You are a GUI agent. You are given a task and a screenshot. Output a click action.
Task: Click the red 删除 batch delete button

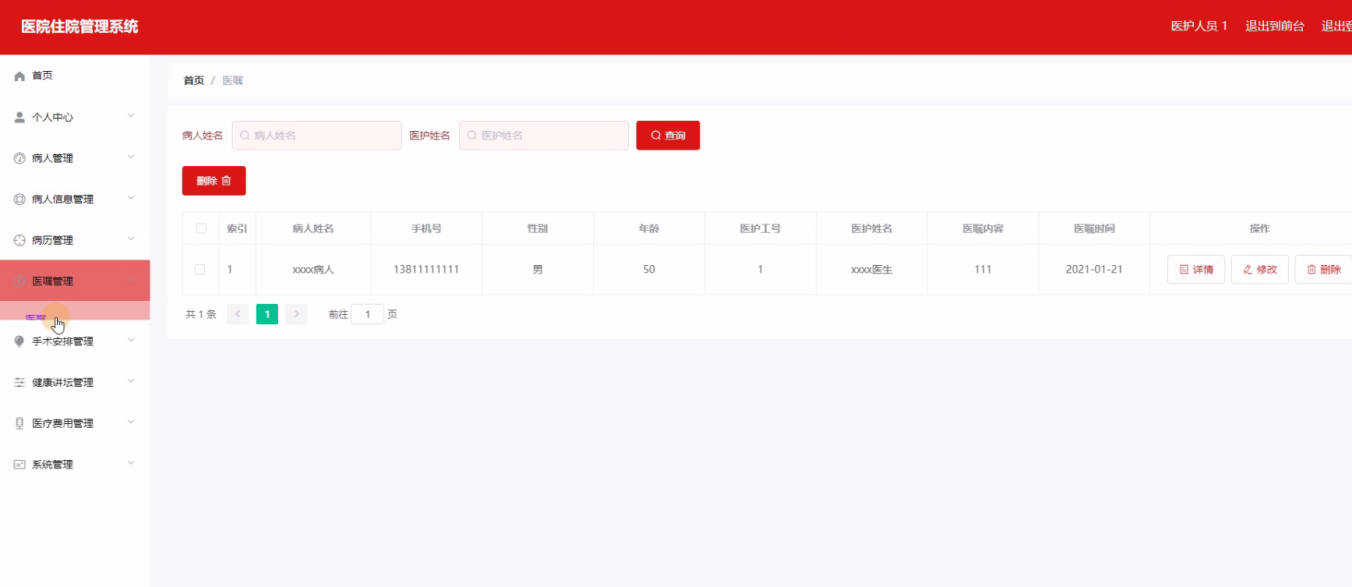click(x=214, y=181)
